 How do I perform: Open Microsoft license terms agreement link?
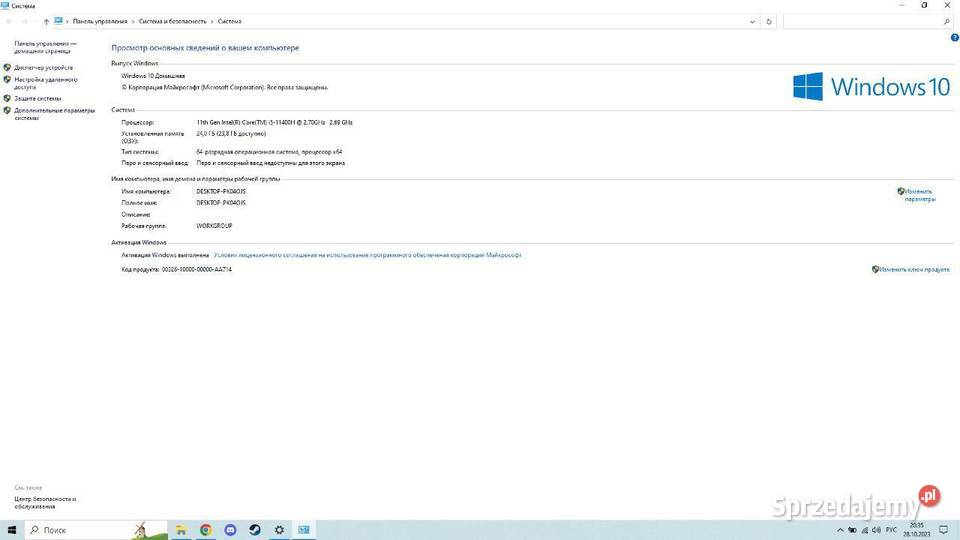367,255
